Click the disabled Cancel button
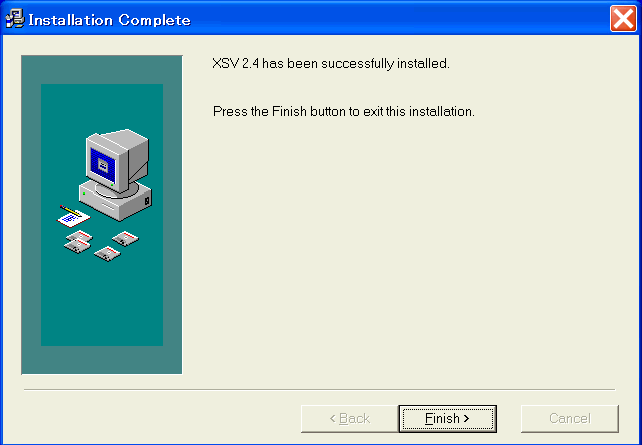 click(x=570, y=418)
